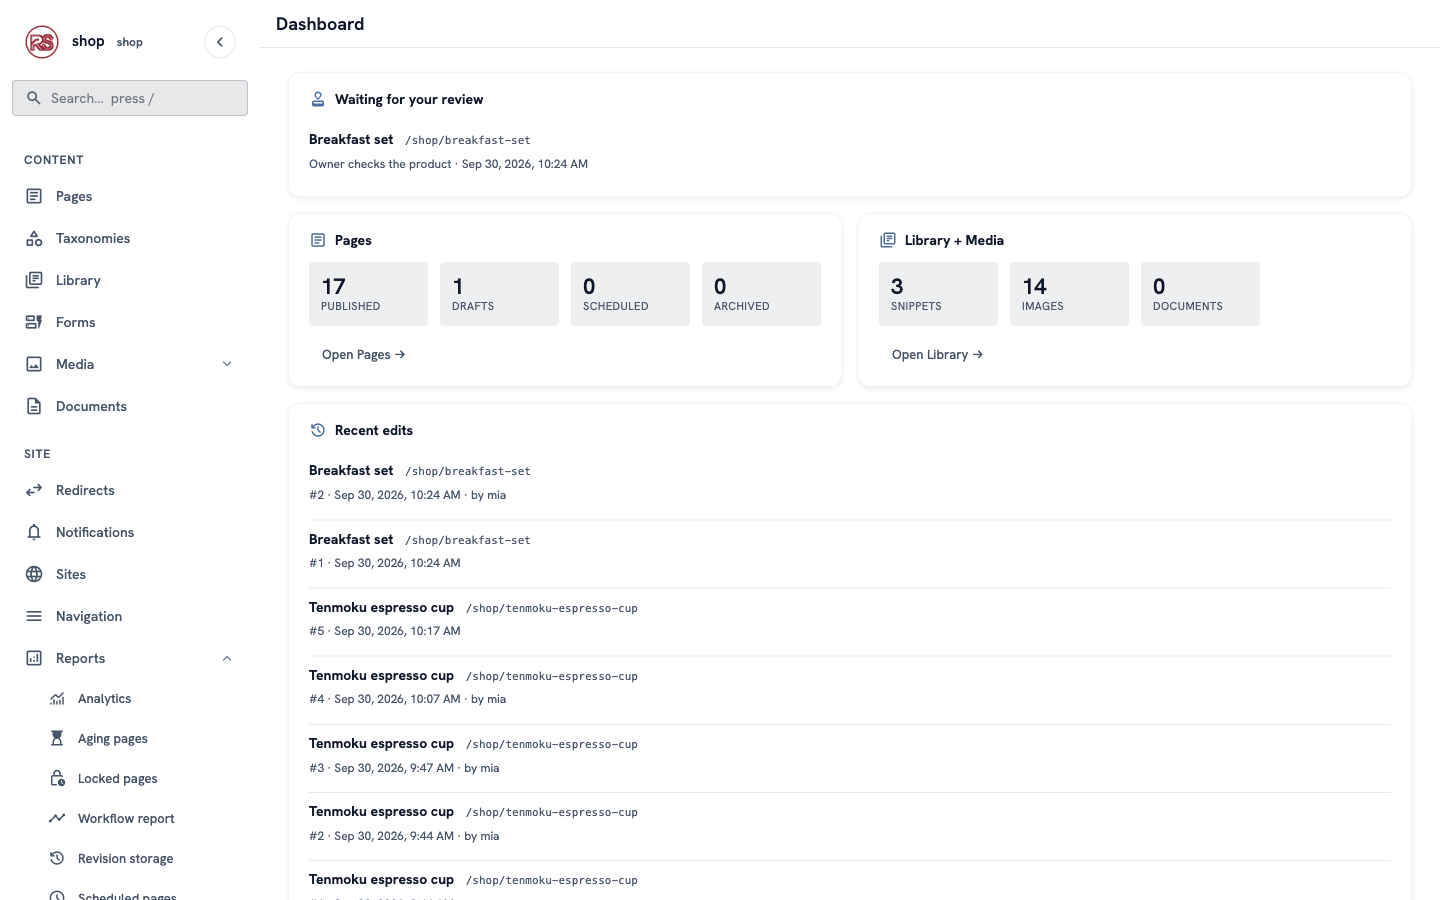Click the Workflow report trend icon
This screenshot has height=900, width=1440.
[57, 818]
